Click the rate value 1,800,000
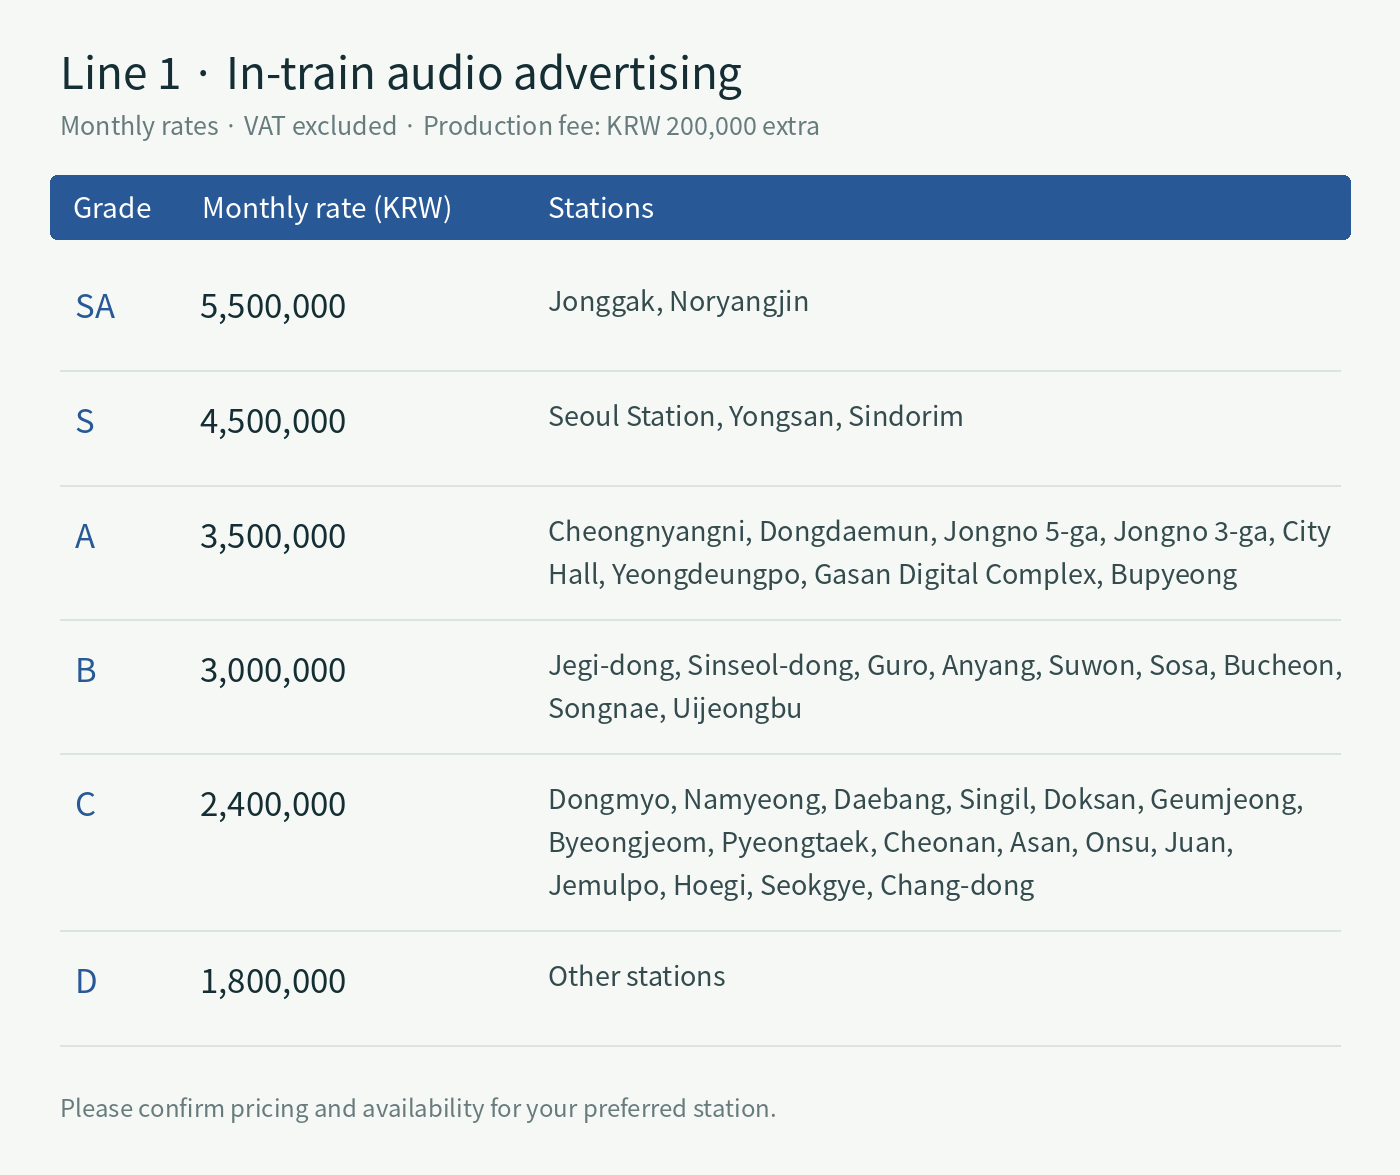The height and width of the screenshot is (1175, 1400). 273,981
